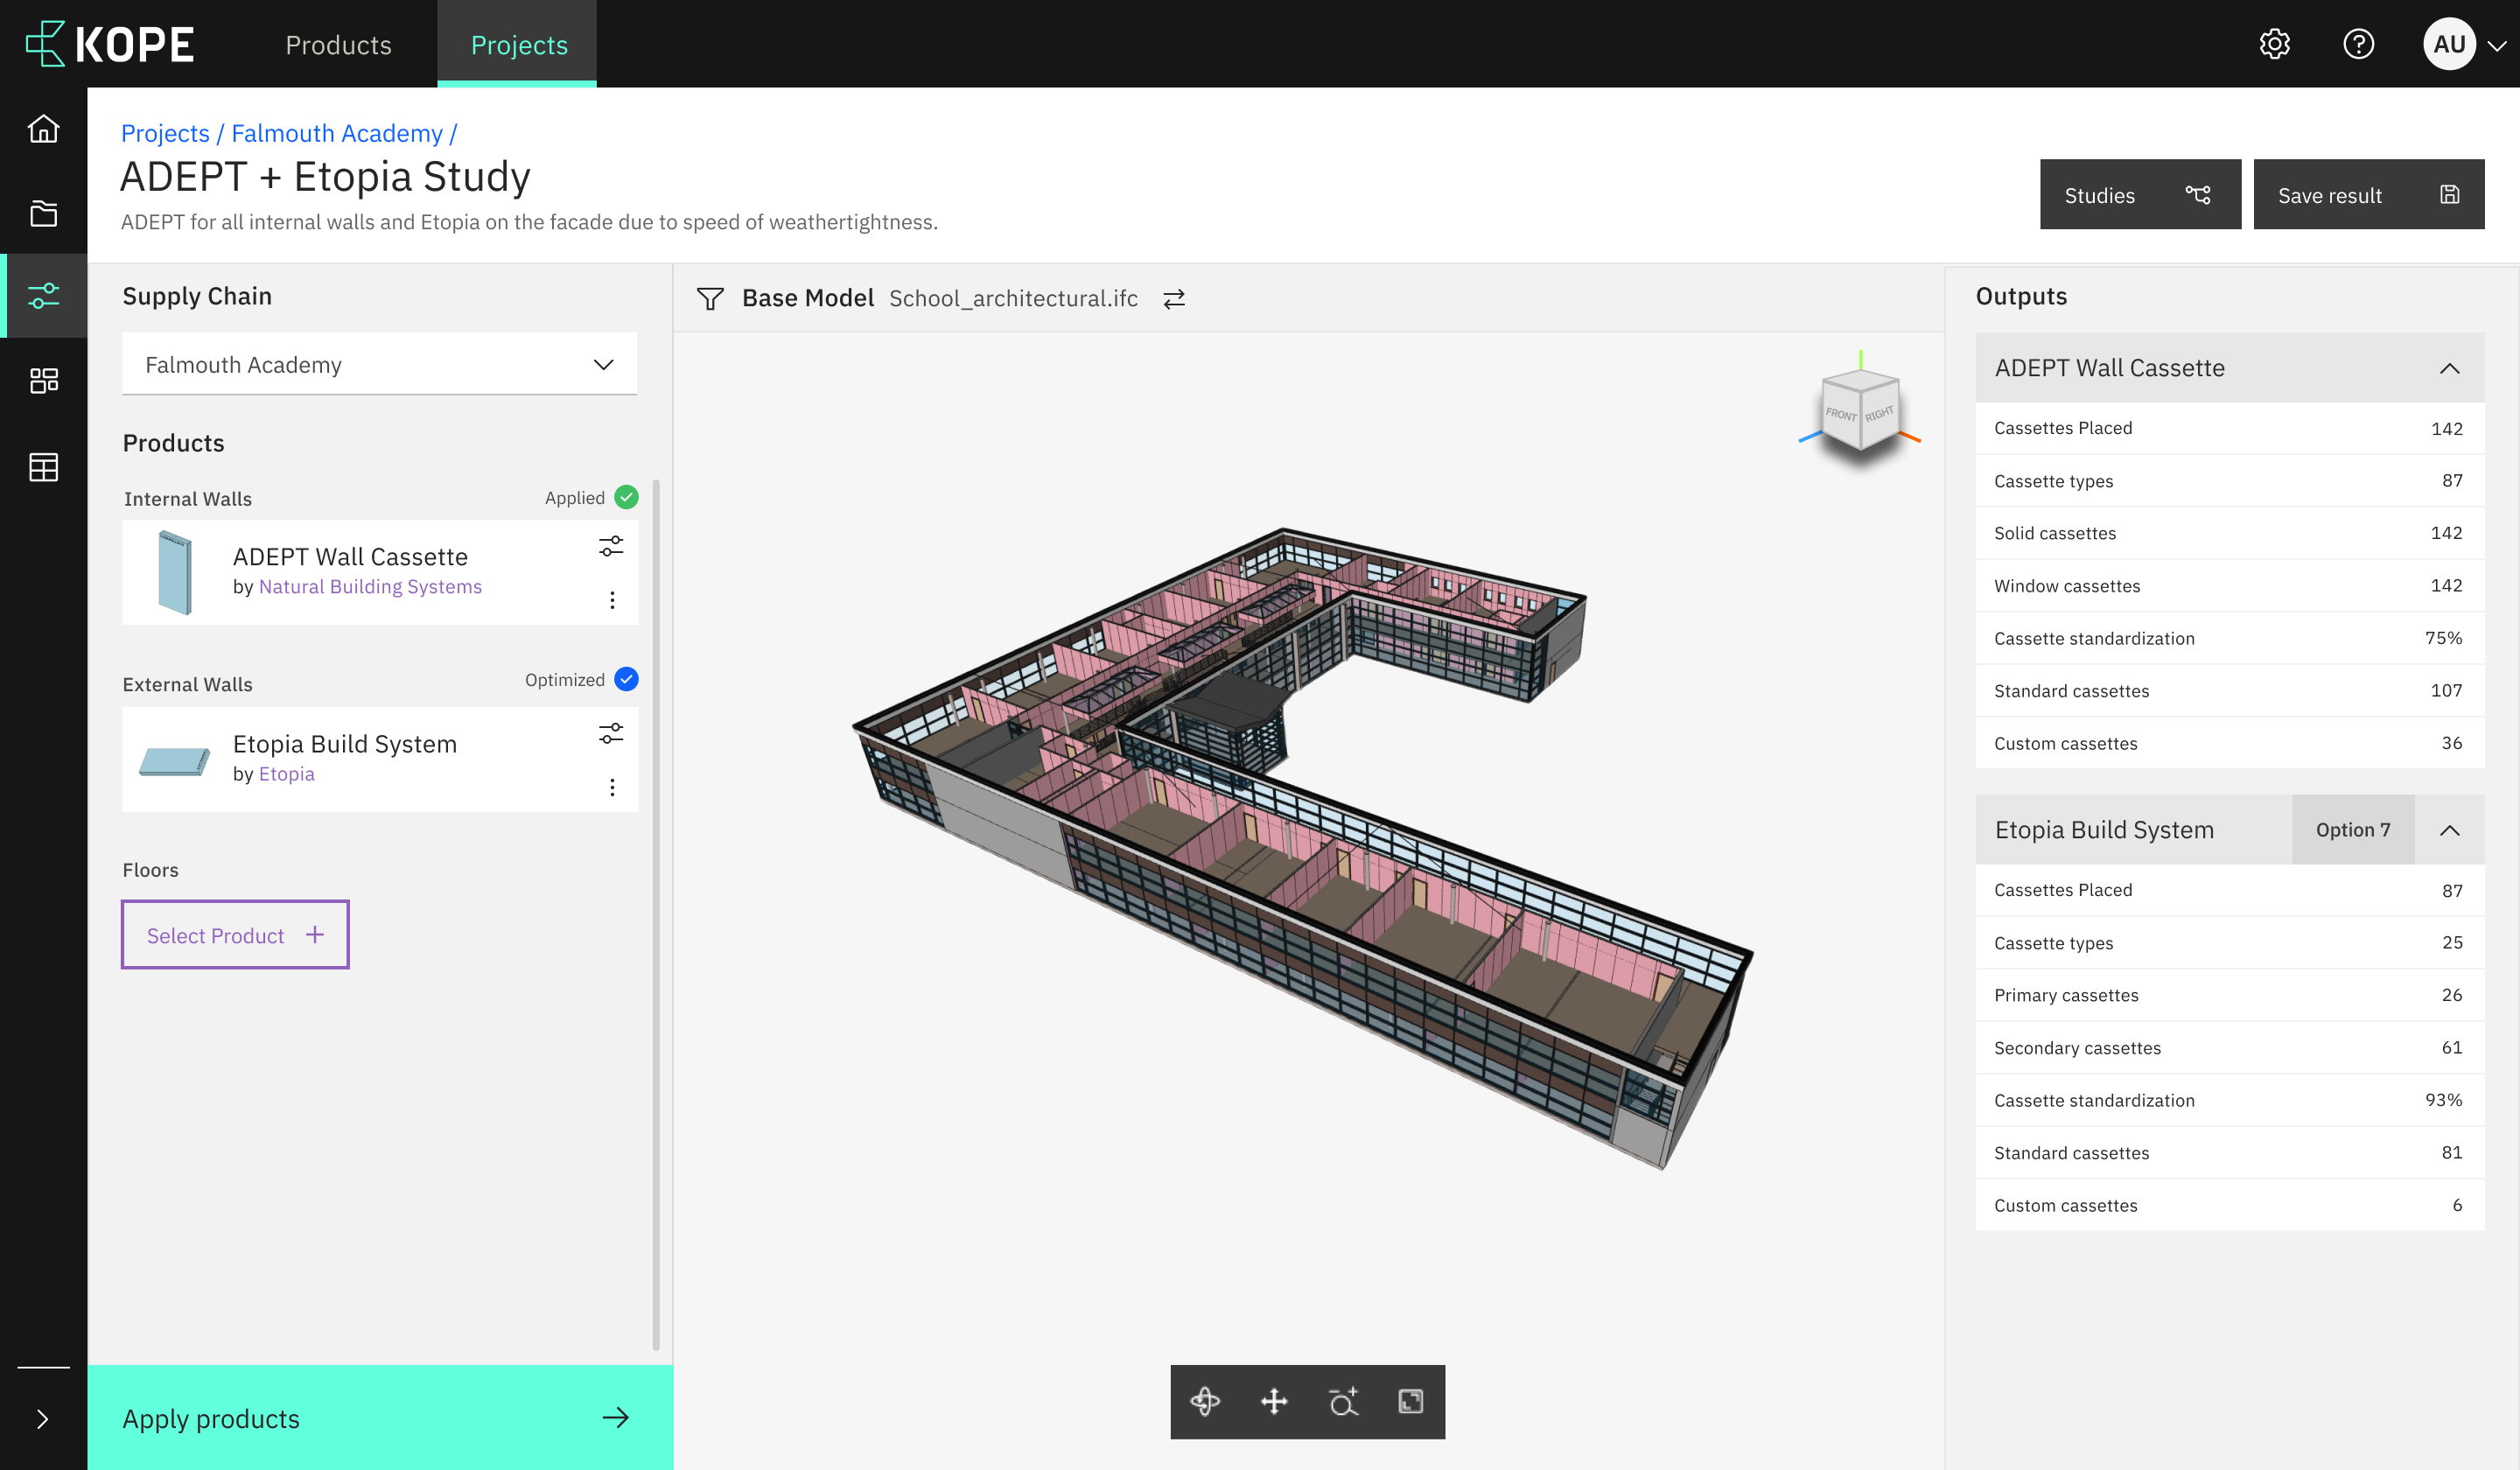Open the Natural Building Systems link
Viewport: 2520px width, 1470px height.
(370, 586)
